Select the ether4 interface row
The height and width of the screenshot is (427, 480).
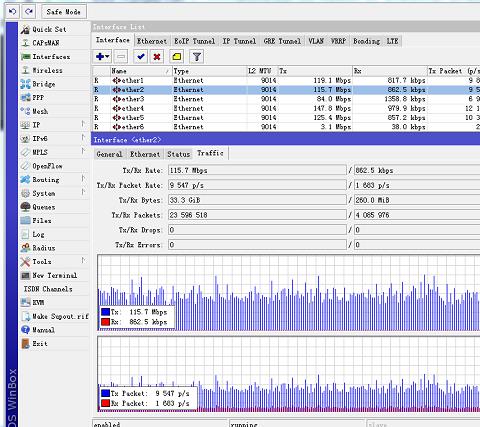(286, 108)
